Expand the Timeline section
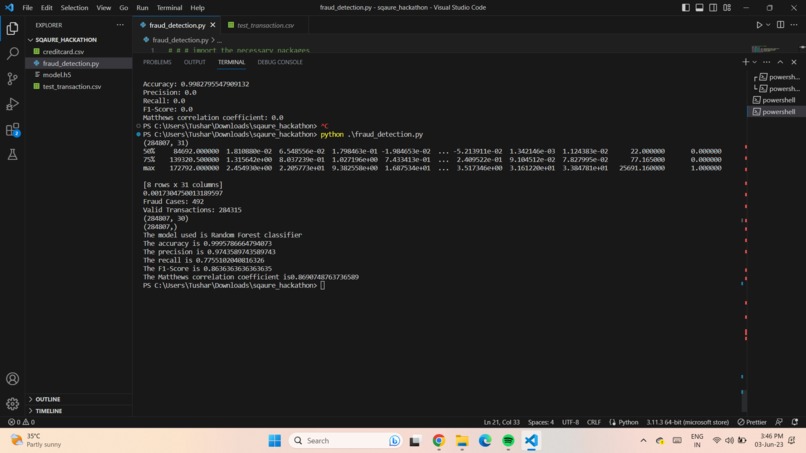 click(49, 411)
